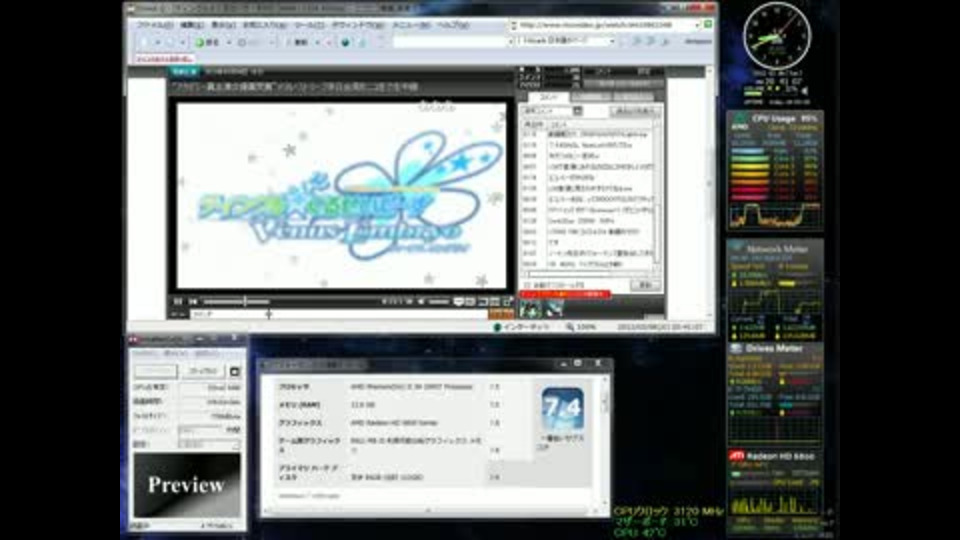Click the analog clock gadget
Screen dimensions: 960x540
coord(776,36)
